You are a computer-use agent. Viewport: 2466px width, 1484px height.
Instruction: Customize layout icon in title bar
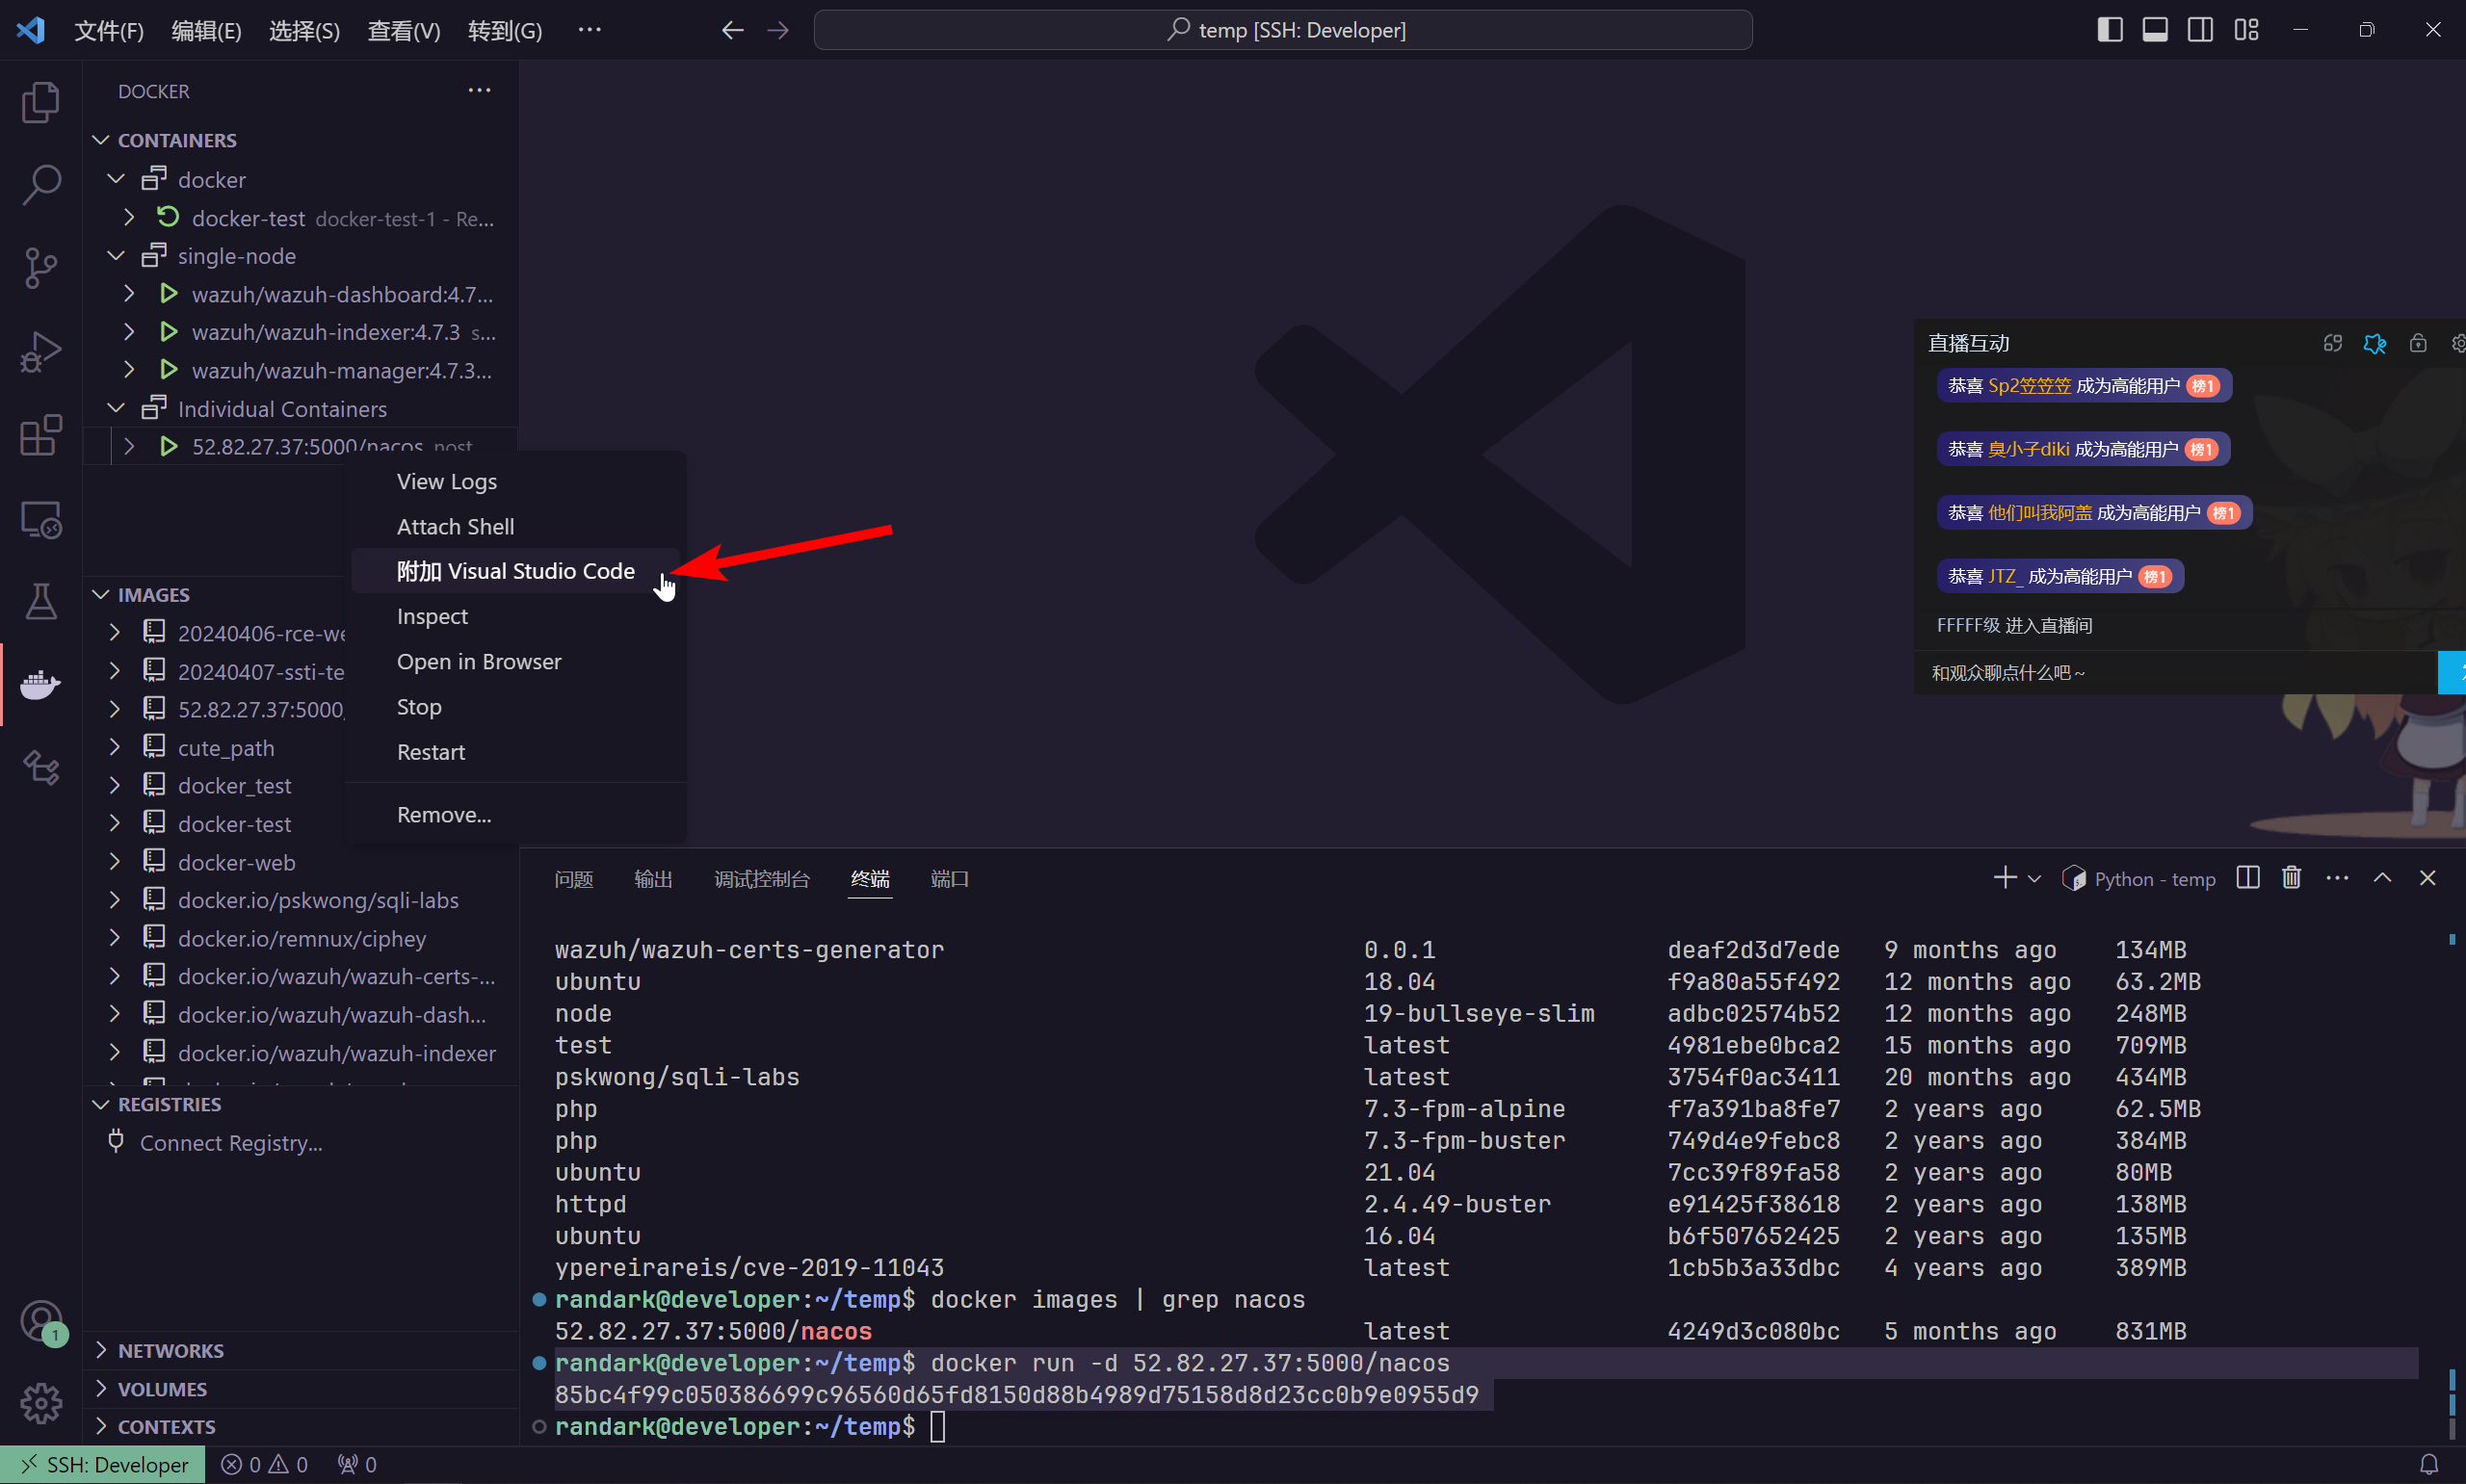2246,30
